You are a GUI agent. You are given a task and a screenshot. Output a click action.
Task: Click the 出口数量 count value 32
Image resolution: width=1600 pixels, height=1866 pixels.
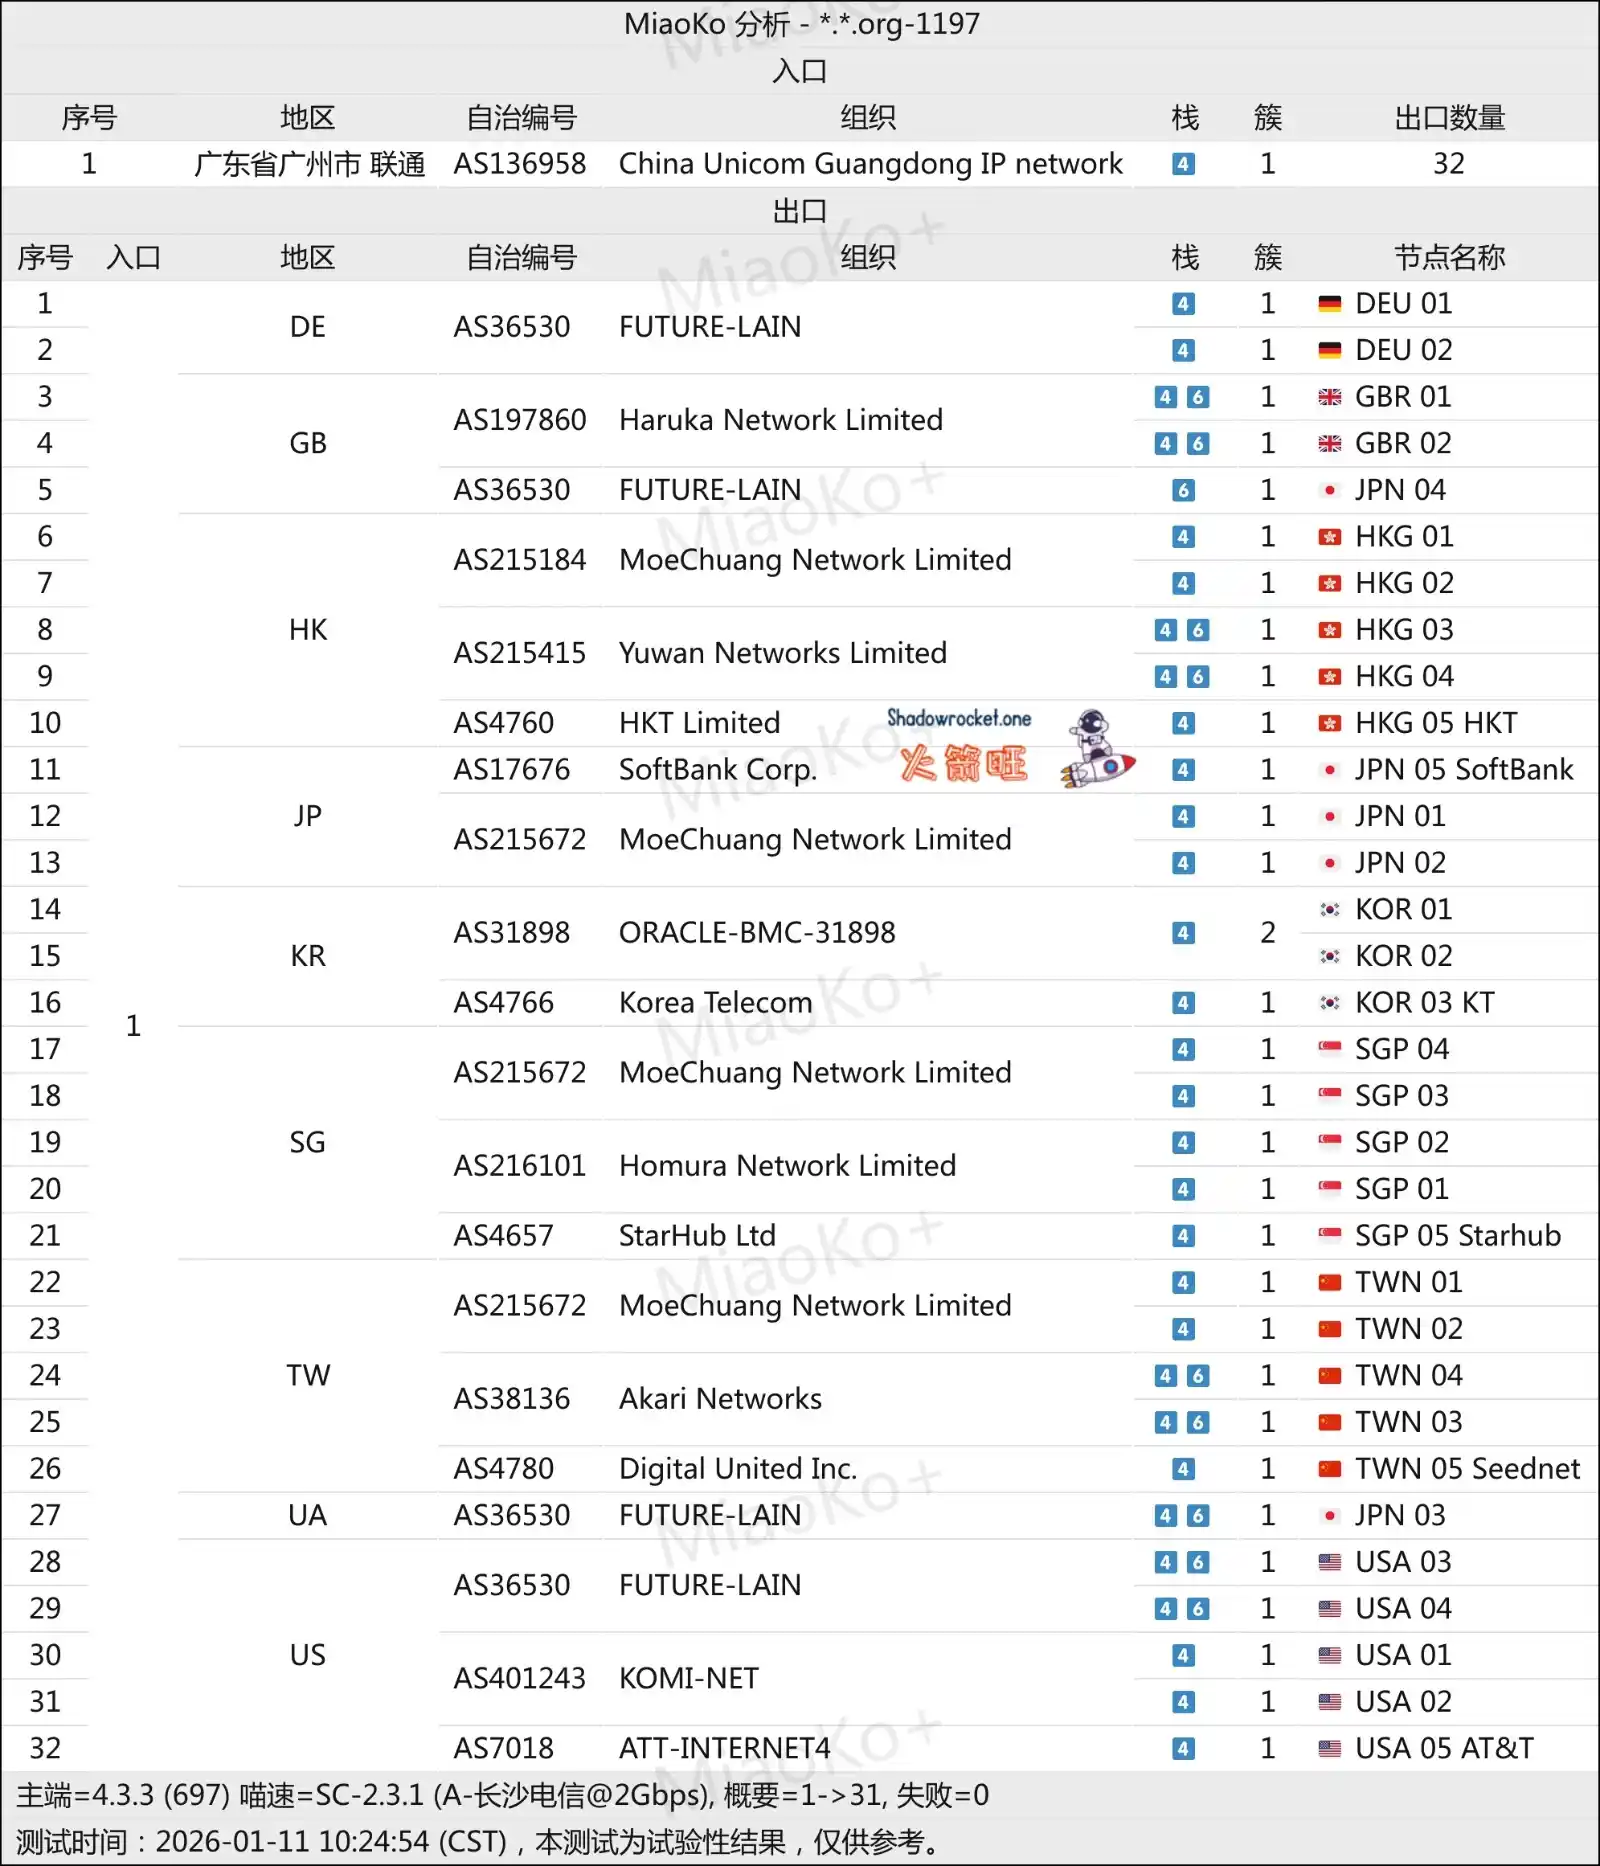pos(1449,164)
